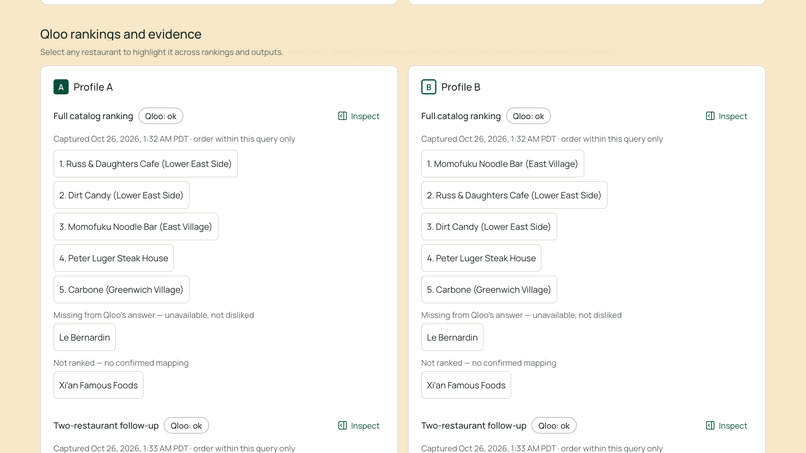Highlight Xi'an Famous Foods chip in Profile B
The height and width of the screenshot is (453, 806).
point(466,385)
